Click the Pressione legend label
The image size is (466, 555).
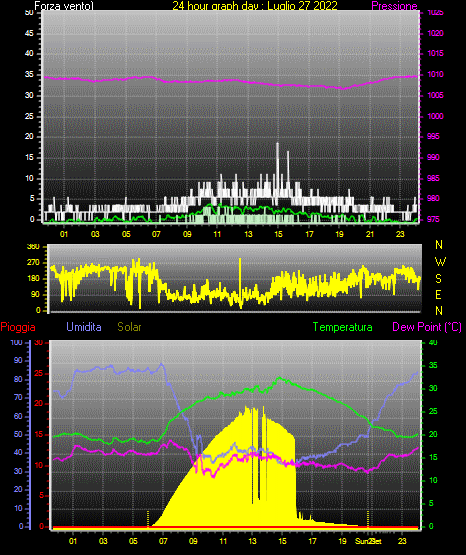click(394, 6)
